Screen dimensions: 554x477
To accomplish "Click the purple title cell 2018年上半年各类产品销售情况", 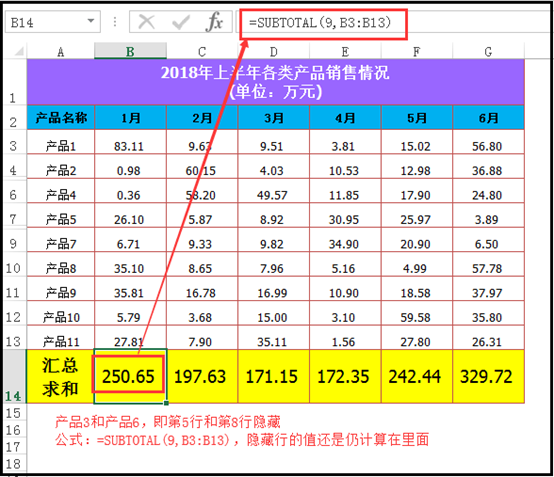I will [276, 82].
